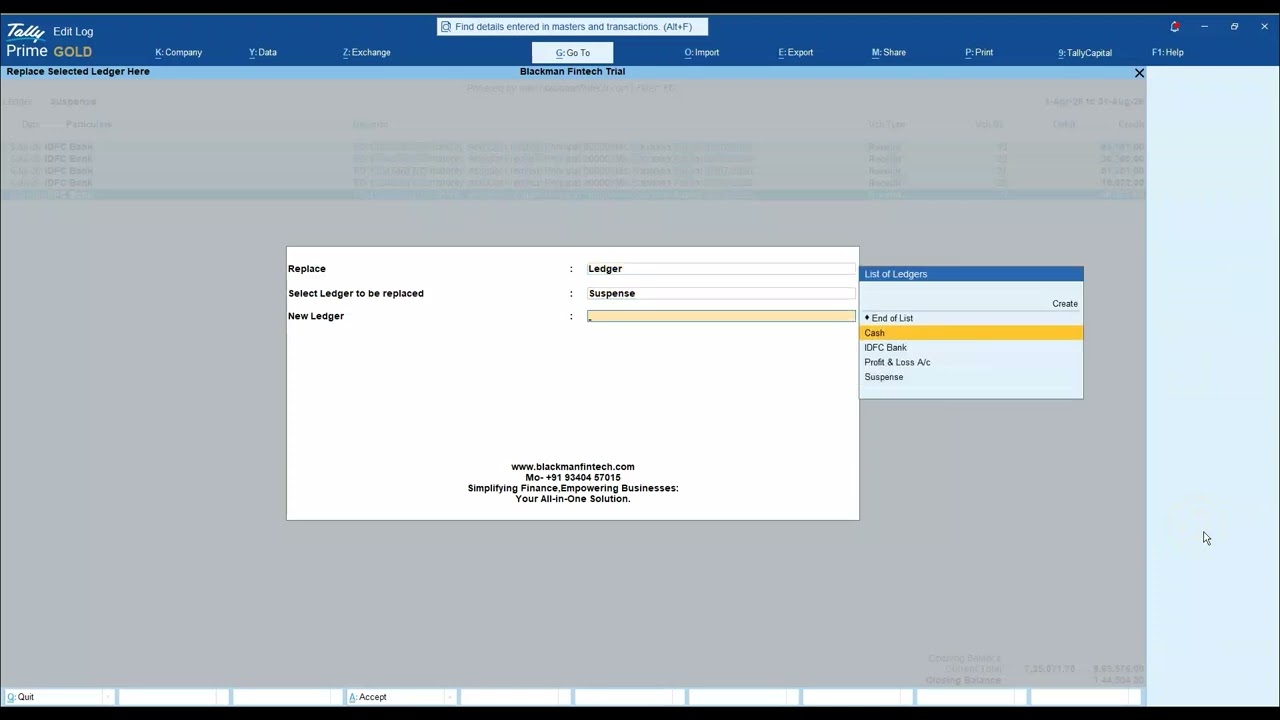Click the List of Ledgers header
The height and width of the screenshot is (720, 1280).
971,274
